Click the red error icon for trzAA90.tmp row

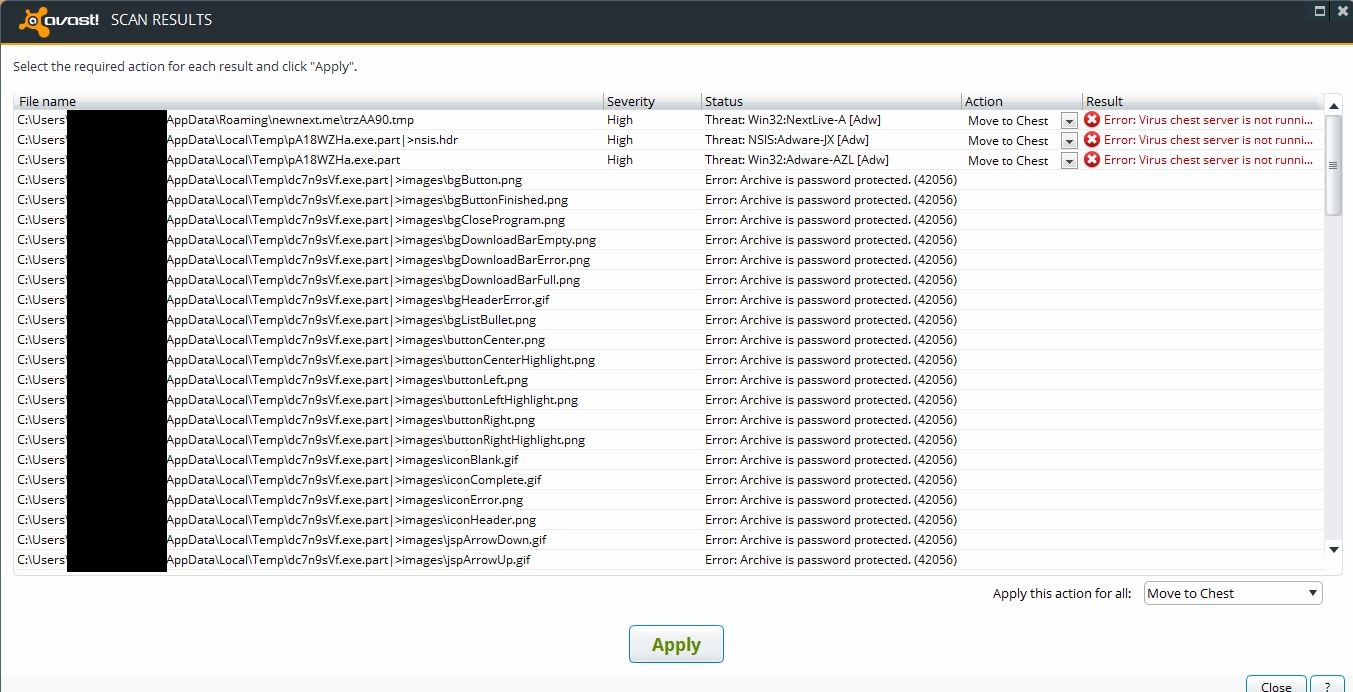point(1092,120)
